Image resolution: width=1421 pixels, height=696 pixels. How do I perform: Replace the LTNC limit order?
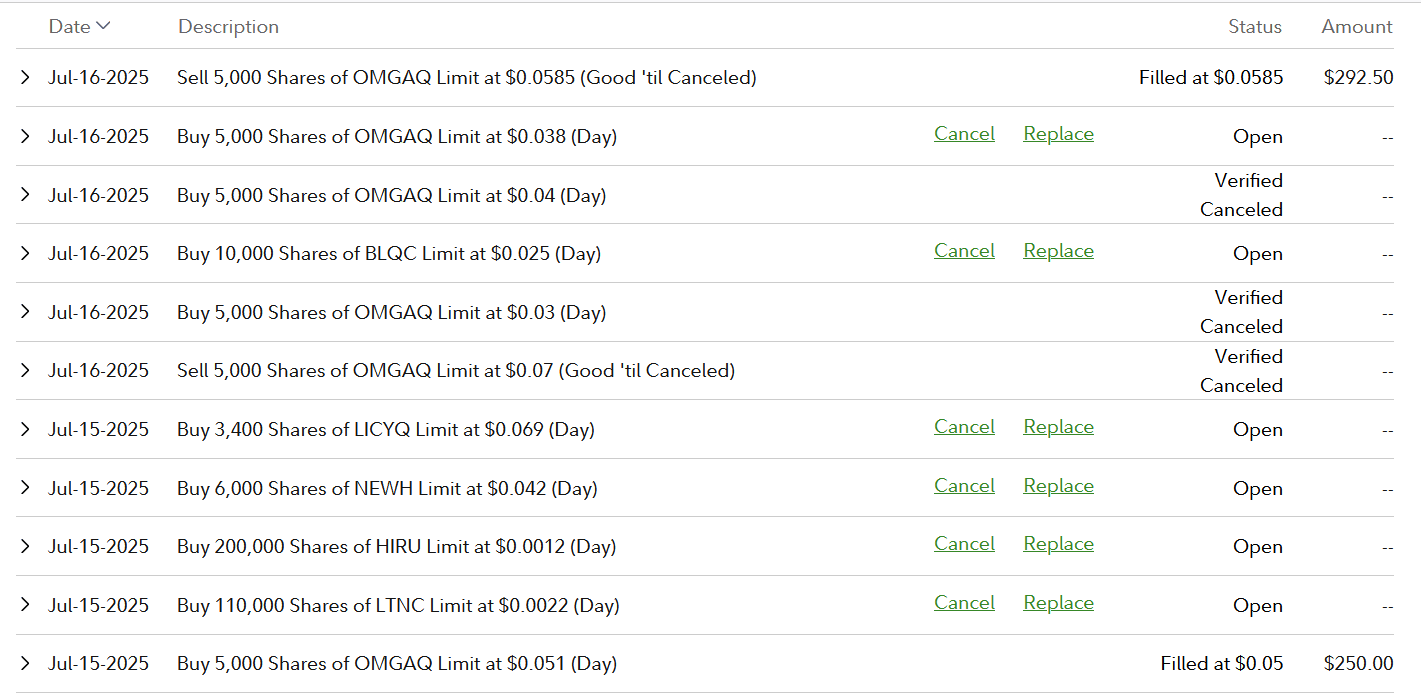(1058, 603)
